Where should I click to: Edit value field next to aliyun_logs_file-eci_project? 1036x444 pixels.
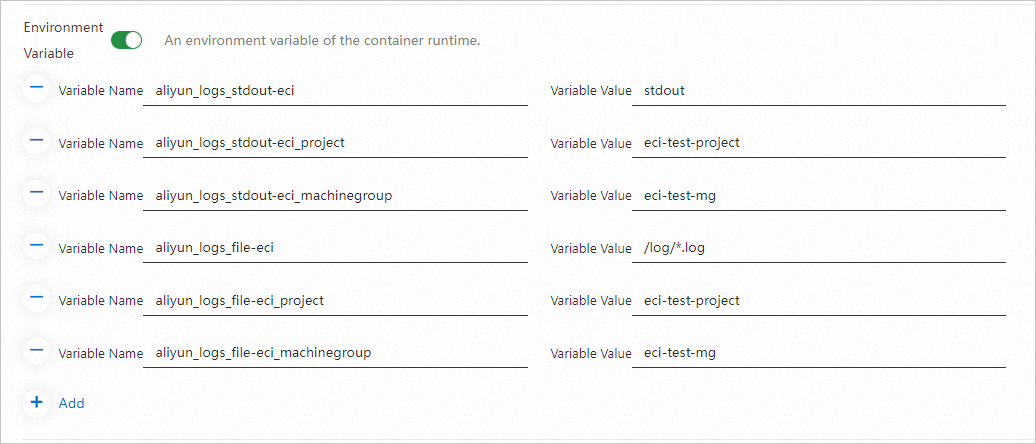point(818,300)
